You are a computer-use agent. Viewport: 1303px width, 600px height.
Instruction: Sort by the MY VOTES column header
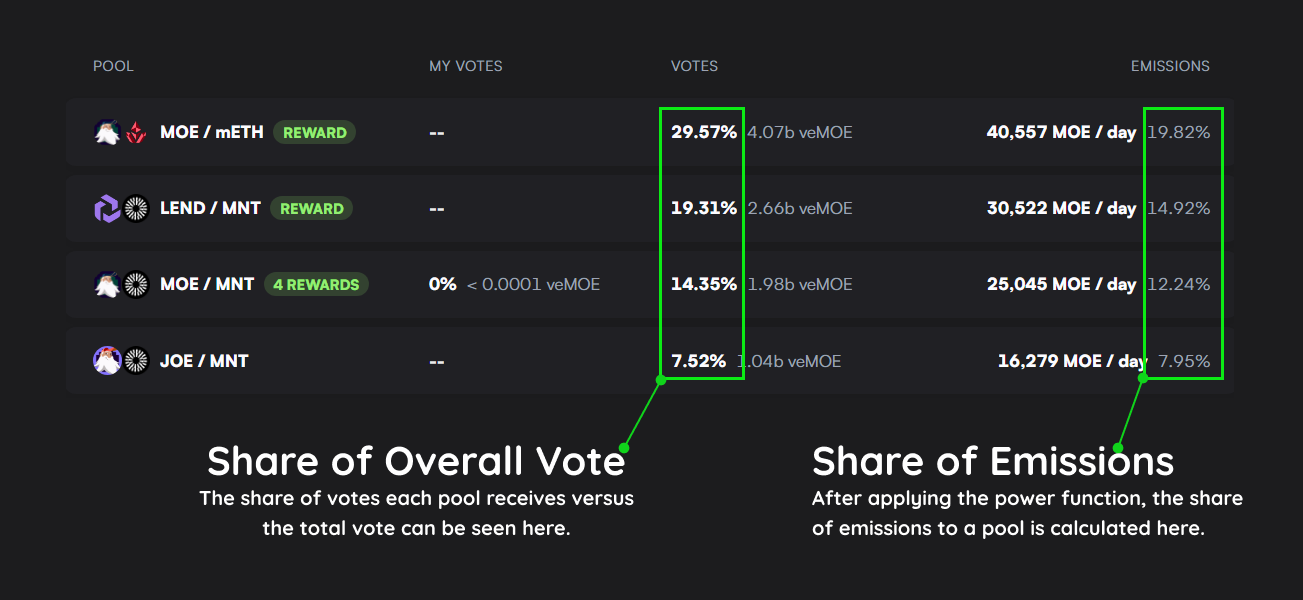coord(465,66)
